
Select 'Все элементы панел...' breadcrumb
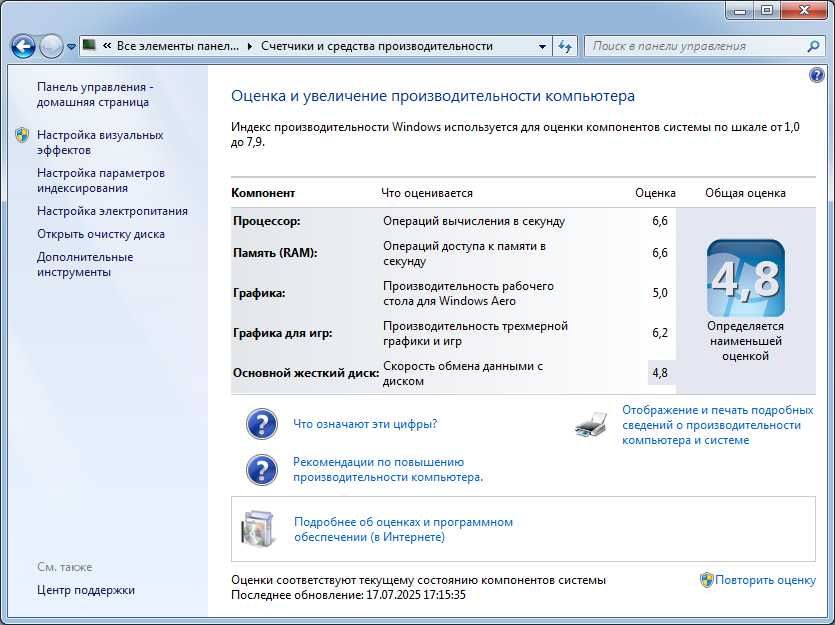(178, 46)
